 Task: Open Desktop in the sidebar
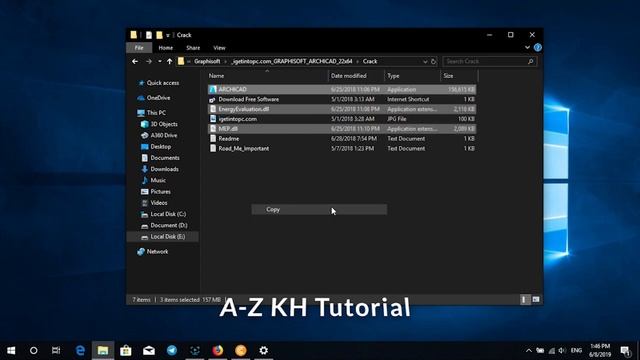pyautogui.click(x=160, y=147)
